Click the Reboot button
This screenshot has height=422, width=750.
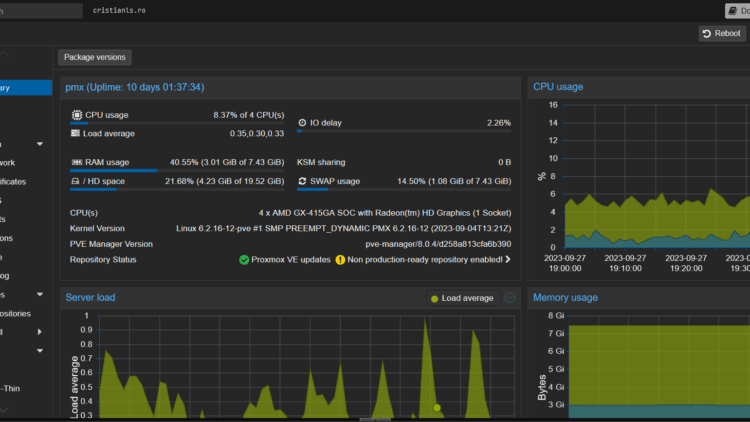722,33
